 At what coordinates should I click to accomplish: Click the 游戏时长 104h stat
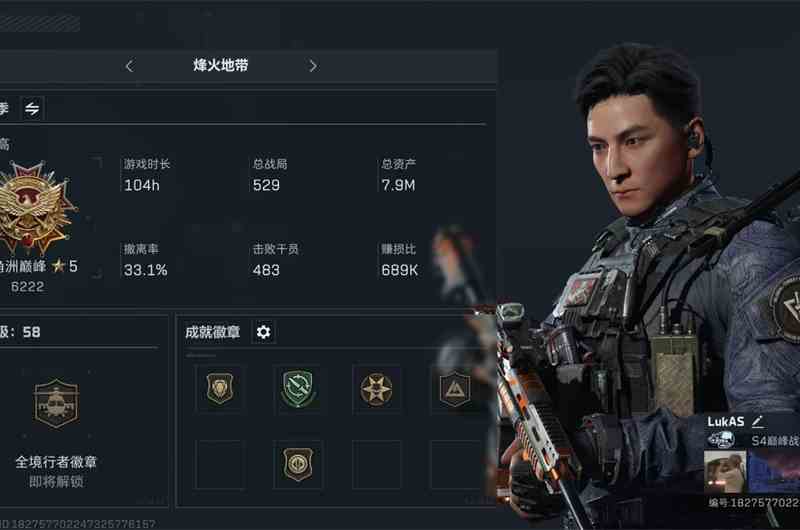coord(147,175)
